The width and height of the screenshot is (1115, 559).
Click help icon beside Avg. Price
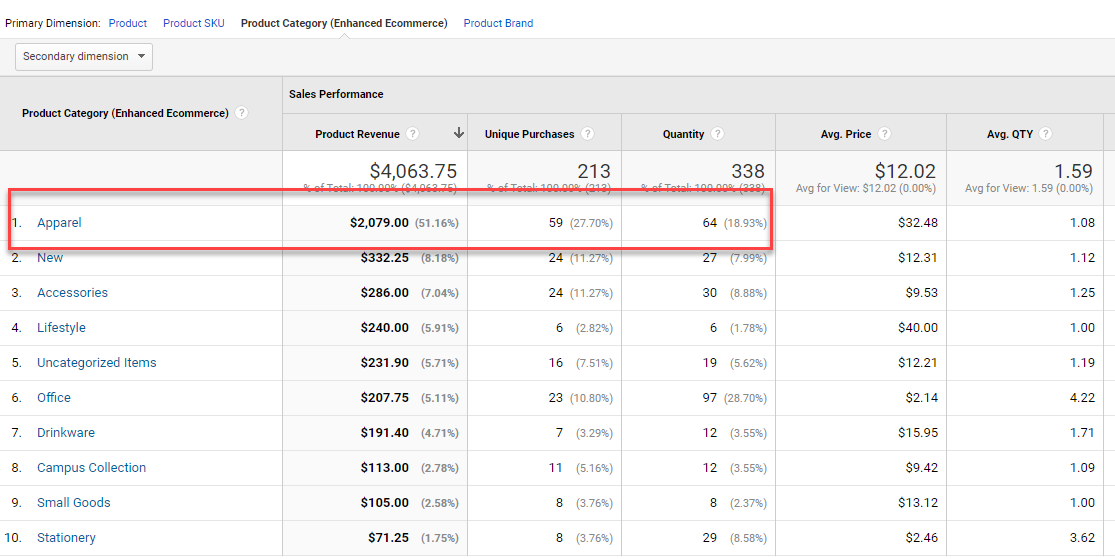(x=885, y=134)
